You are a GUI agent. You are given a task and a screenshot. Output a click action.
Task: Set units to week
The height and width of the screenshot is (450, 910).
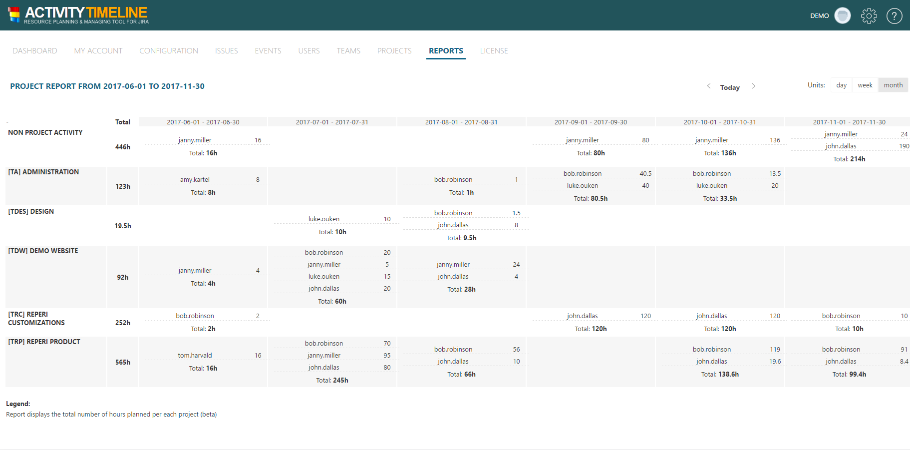tap(864, 85)
